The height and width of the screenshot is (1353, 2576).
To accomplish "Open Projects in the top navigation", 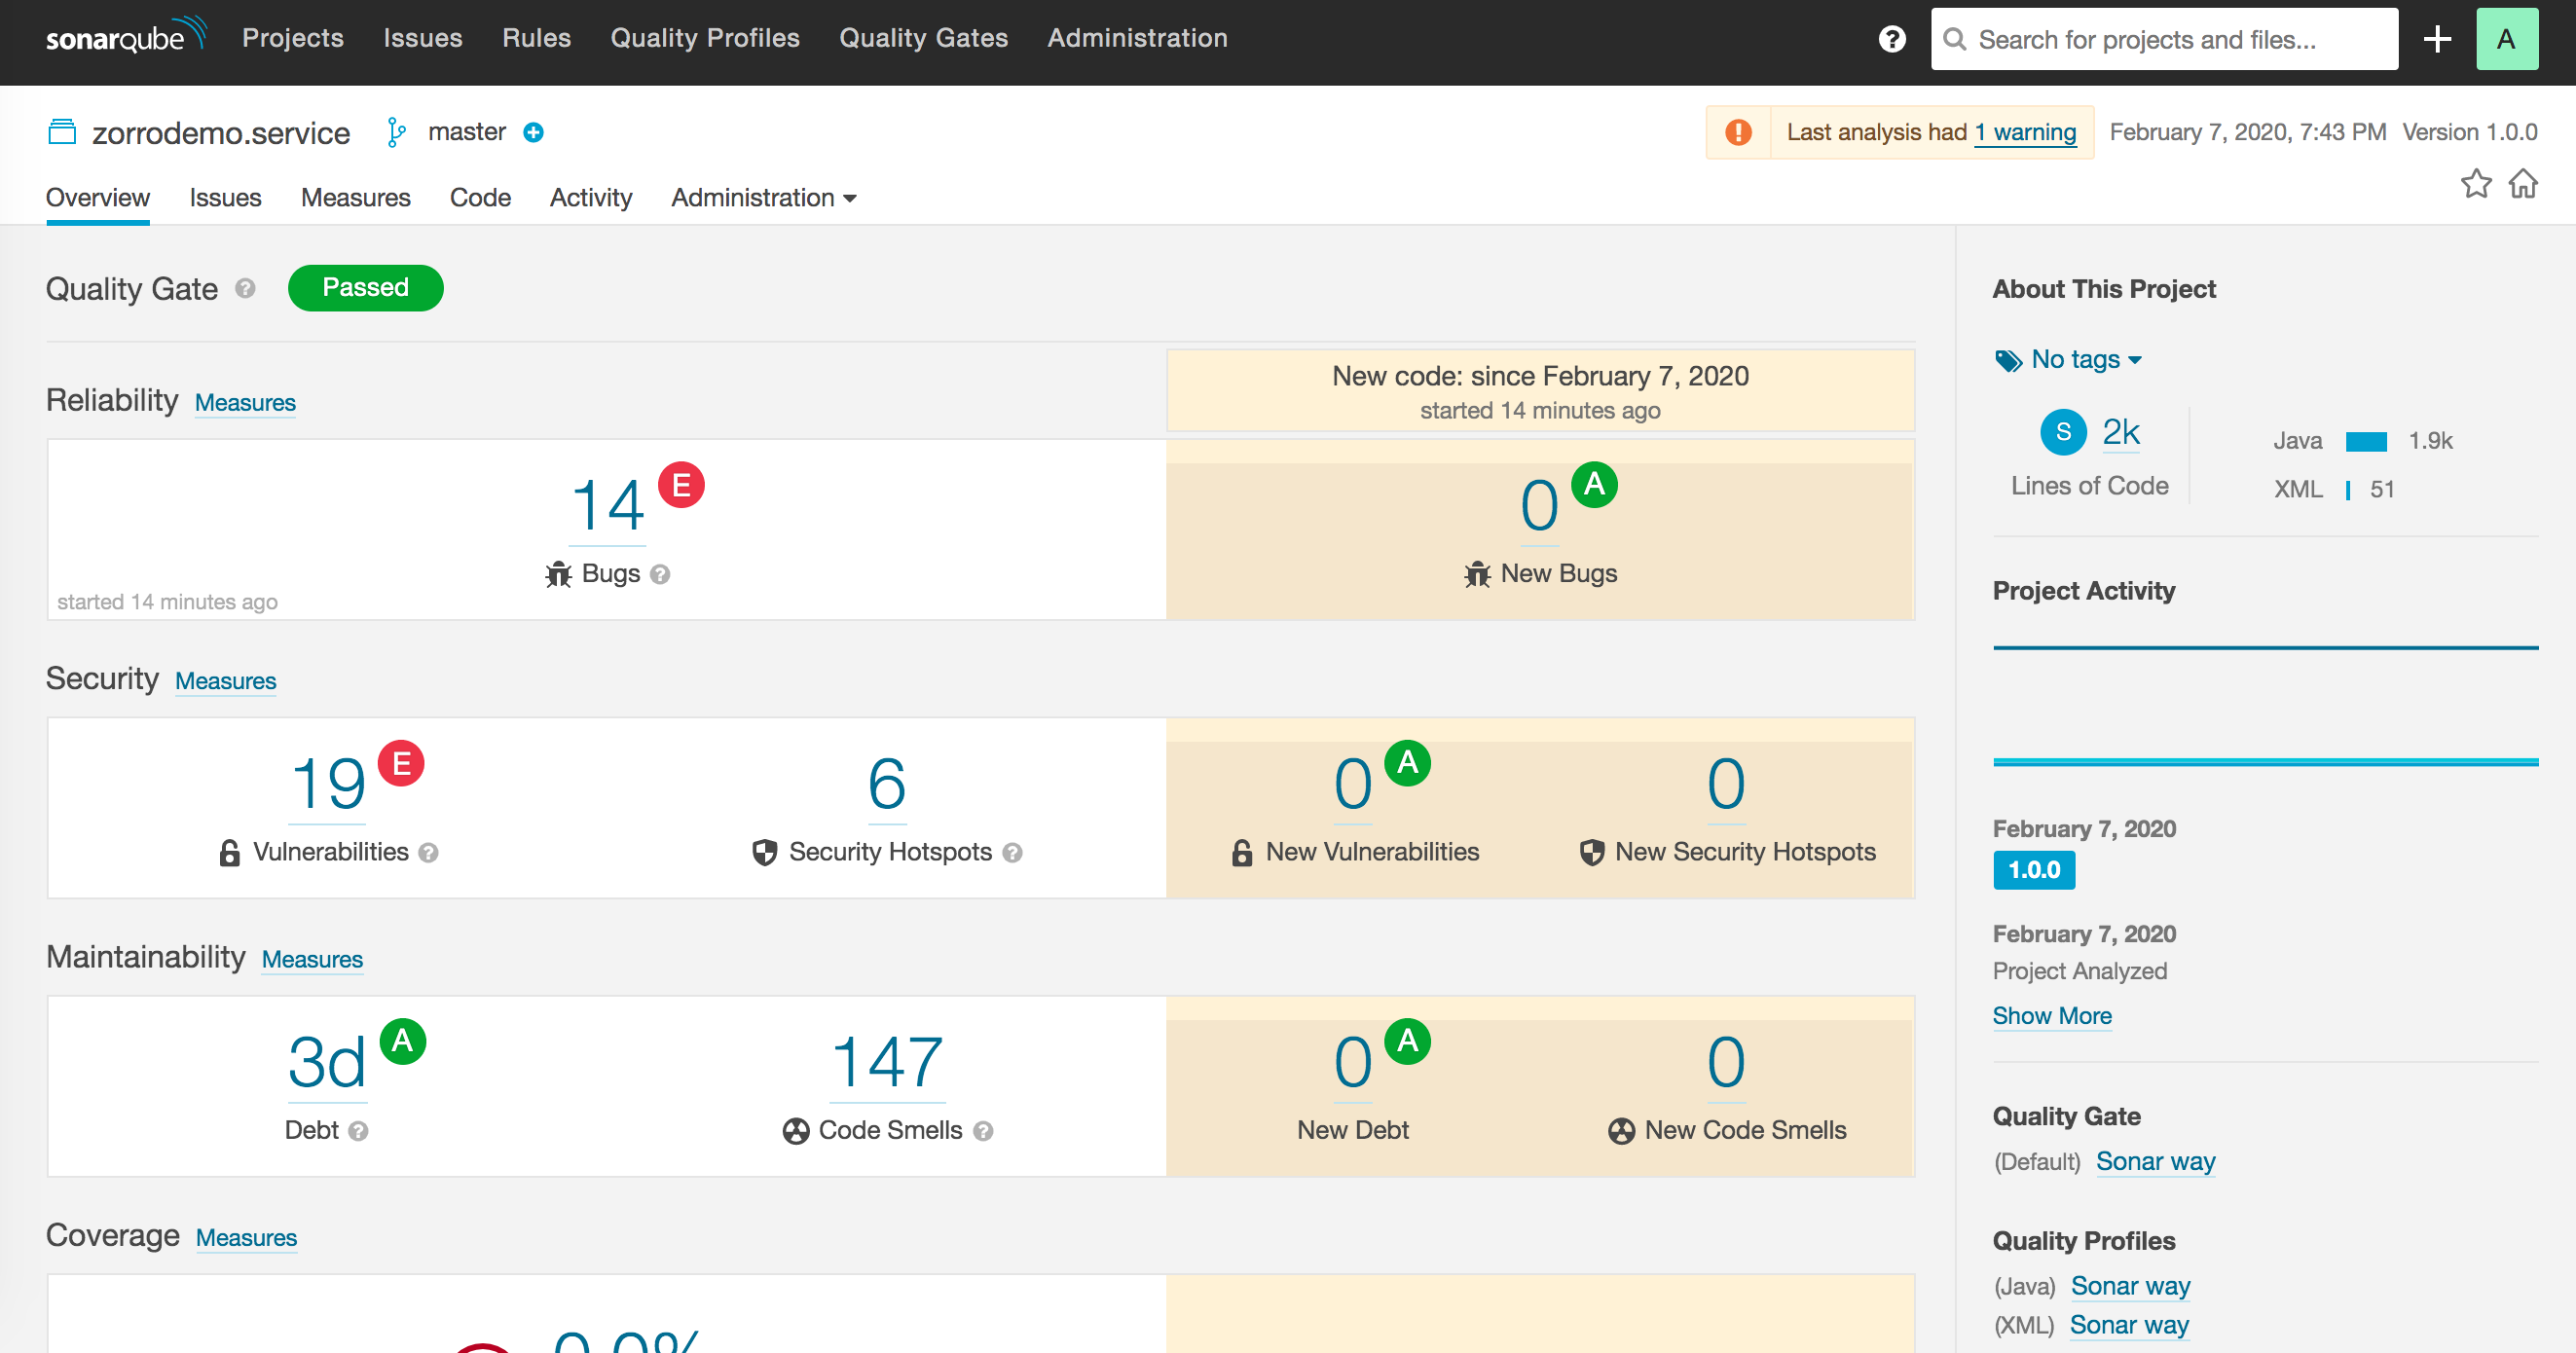I will click(x=293, y=38).
